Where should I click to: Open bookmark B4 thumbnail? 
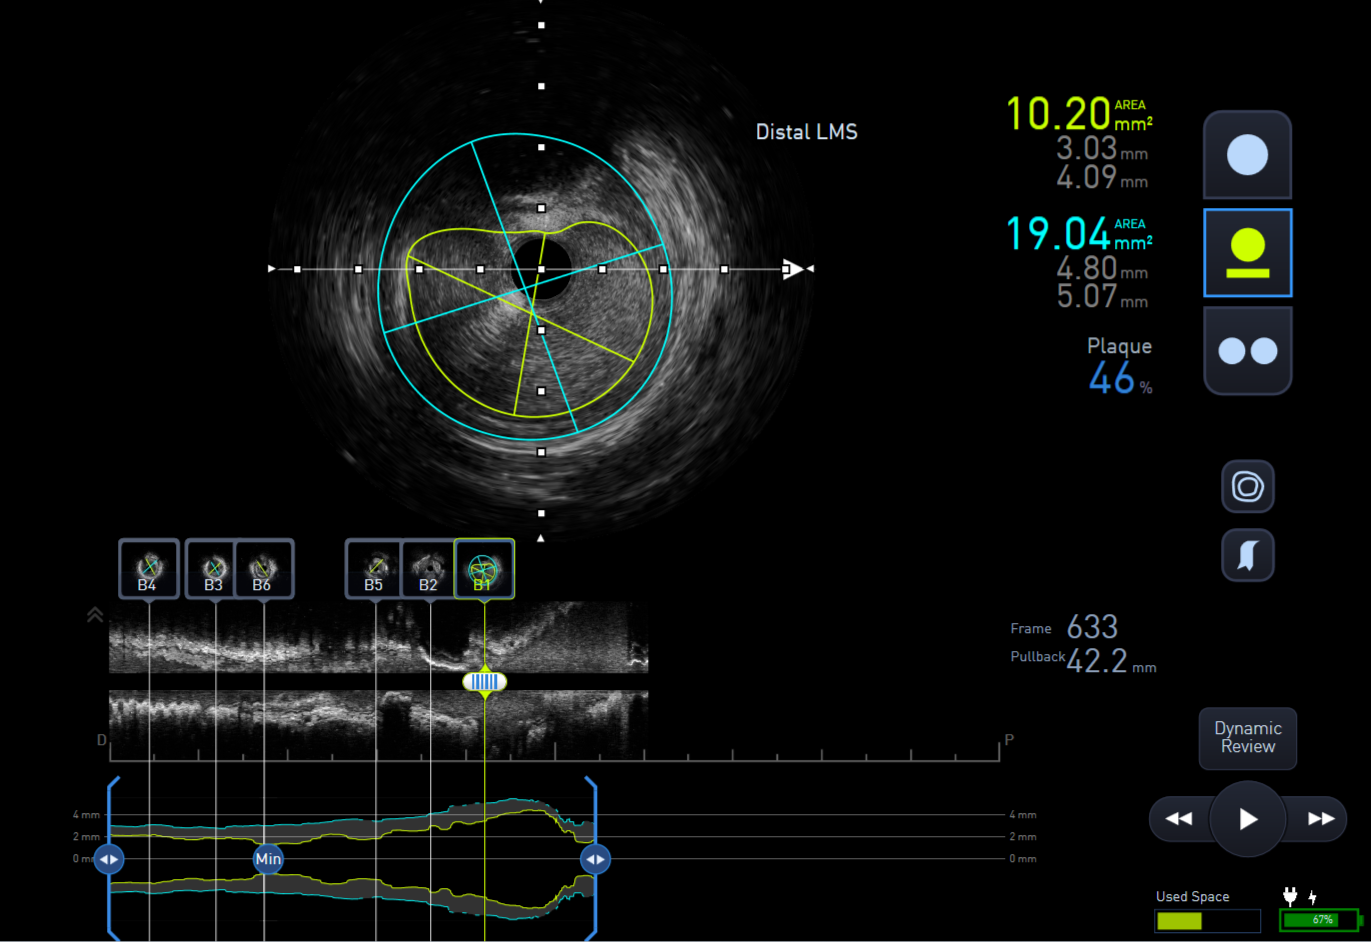pyautogui.click(x=148, y=569)
